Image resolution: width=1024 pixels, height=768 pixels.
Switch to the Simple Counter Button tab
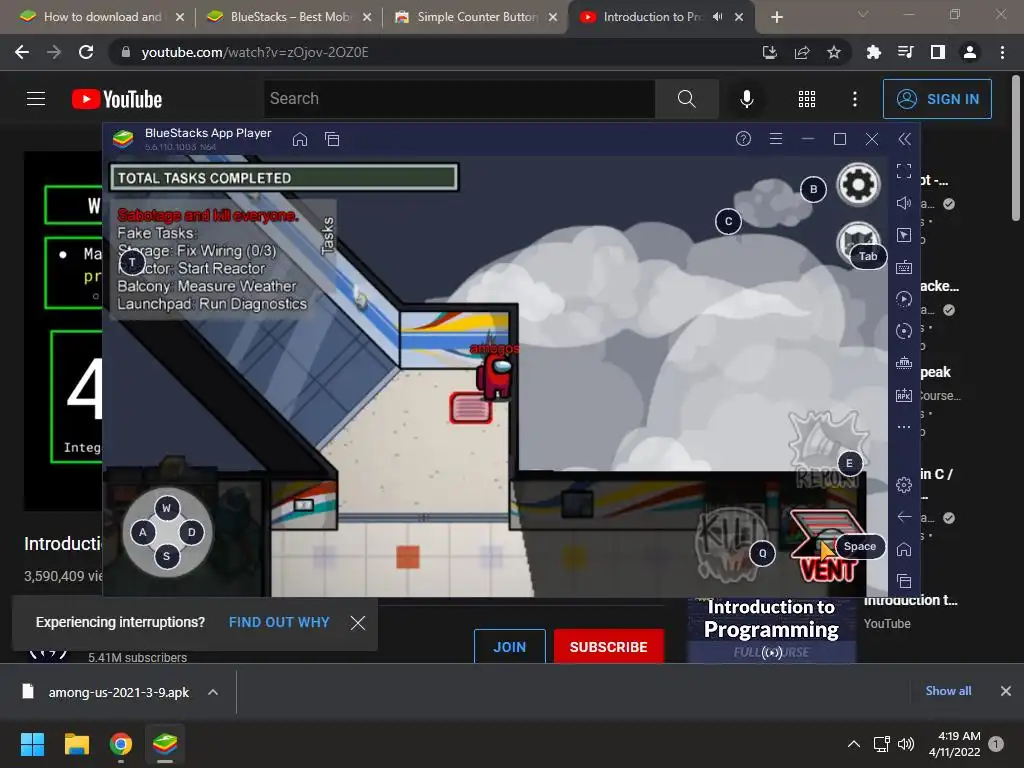[477, 17]
